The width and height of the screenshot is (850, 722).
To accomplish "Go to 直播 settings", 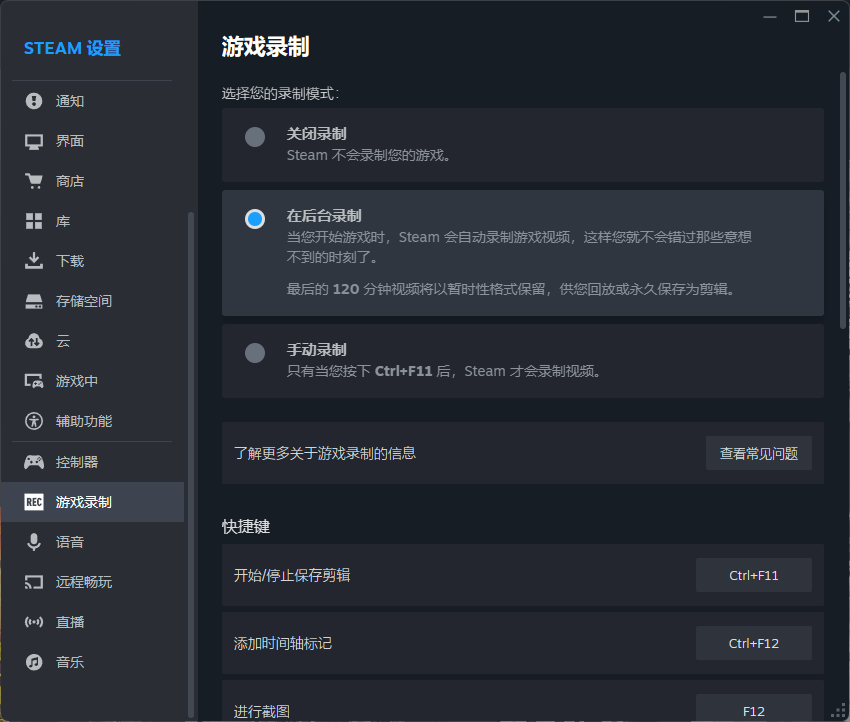I will [x=92, y=622].
